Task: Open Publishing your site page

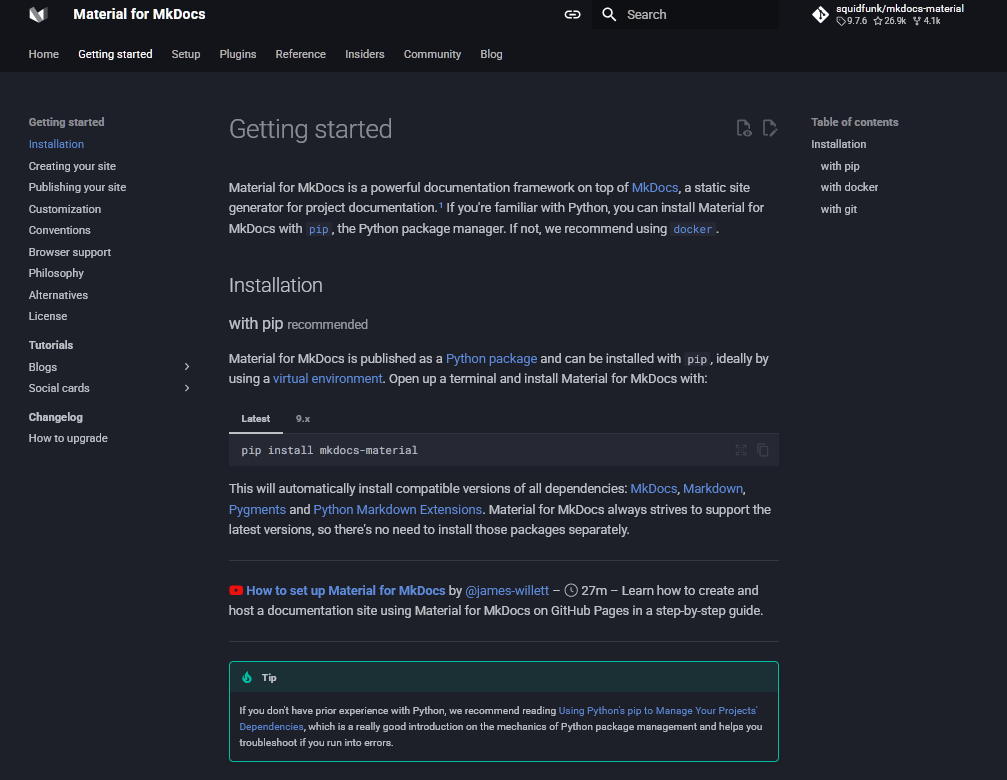Action: click(77, 187)
